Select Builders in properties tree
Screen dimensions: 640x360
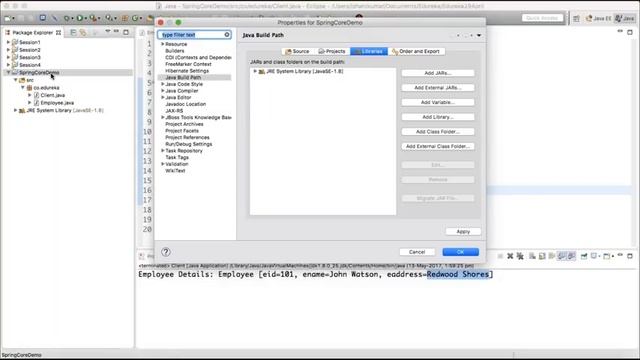point(175,51)
